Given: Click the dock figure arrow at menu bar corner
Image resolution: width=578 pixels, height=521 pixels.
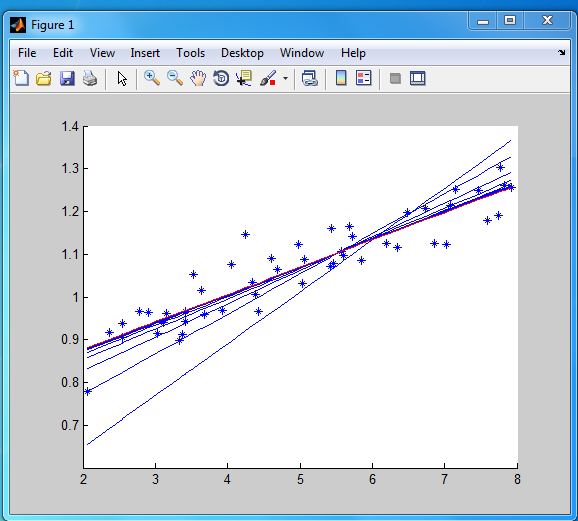Looking at the screenshot, I should pos(561,53).
